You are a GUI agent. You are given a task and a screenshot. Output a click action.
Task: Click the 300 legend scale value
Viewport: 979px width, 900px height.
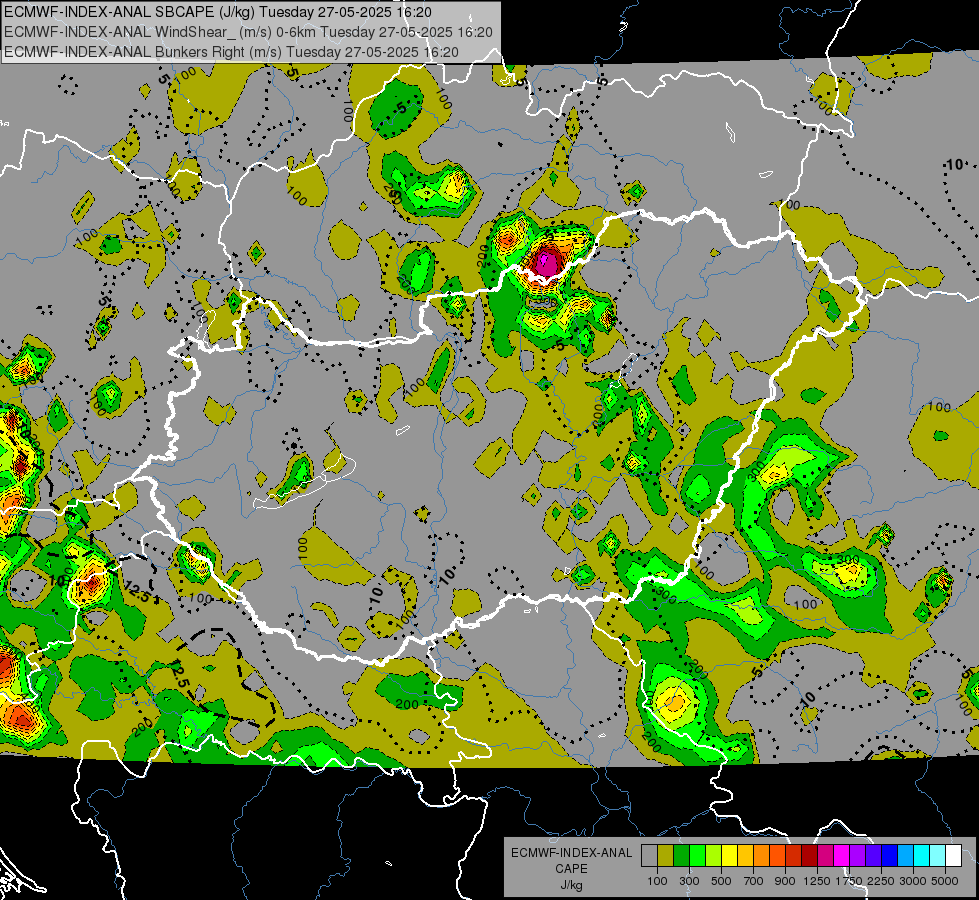689,881
